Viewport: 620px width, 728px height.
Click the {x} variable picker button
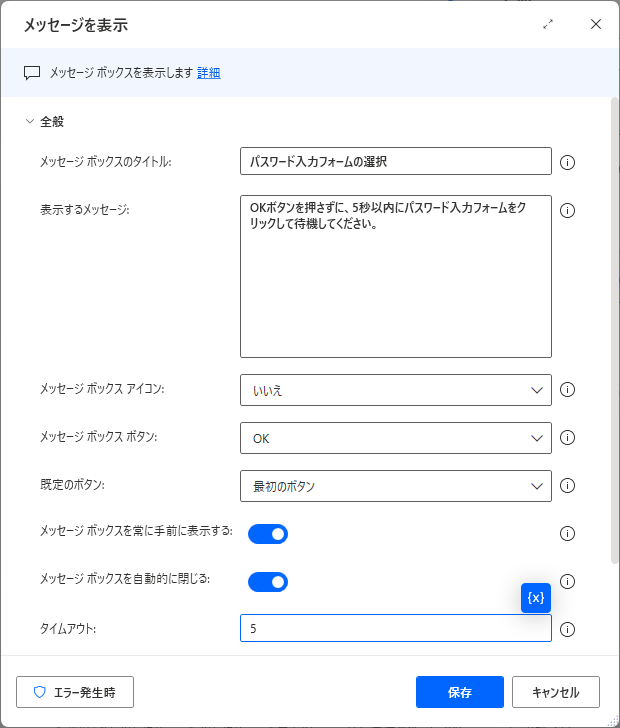point(535,598)
